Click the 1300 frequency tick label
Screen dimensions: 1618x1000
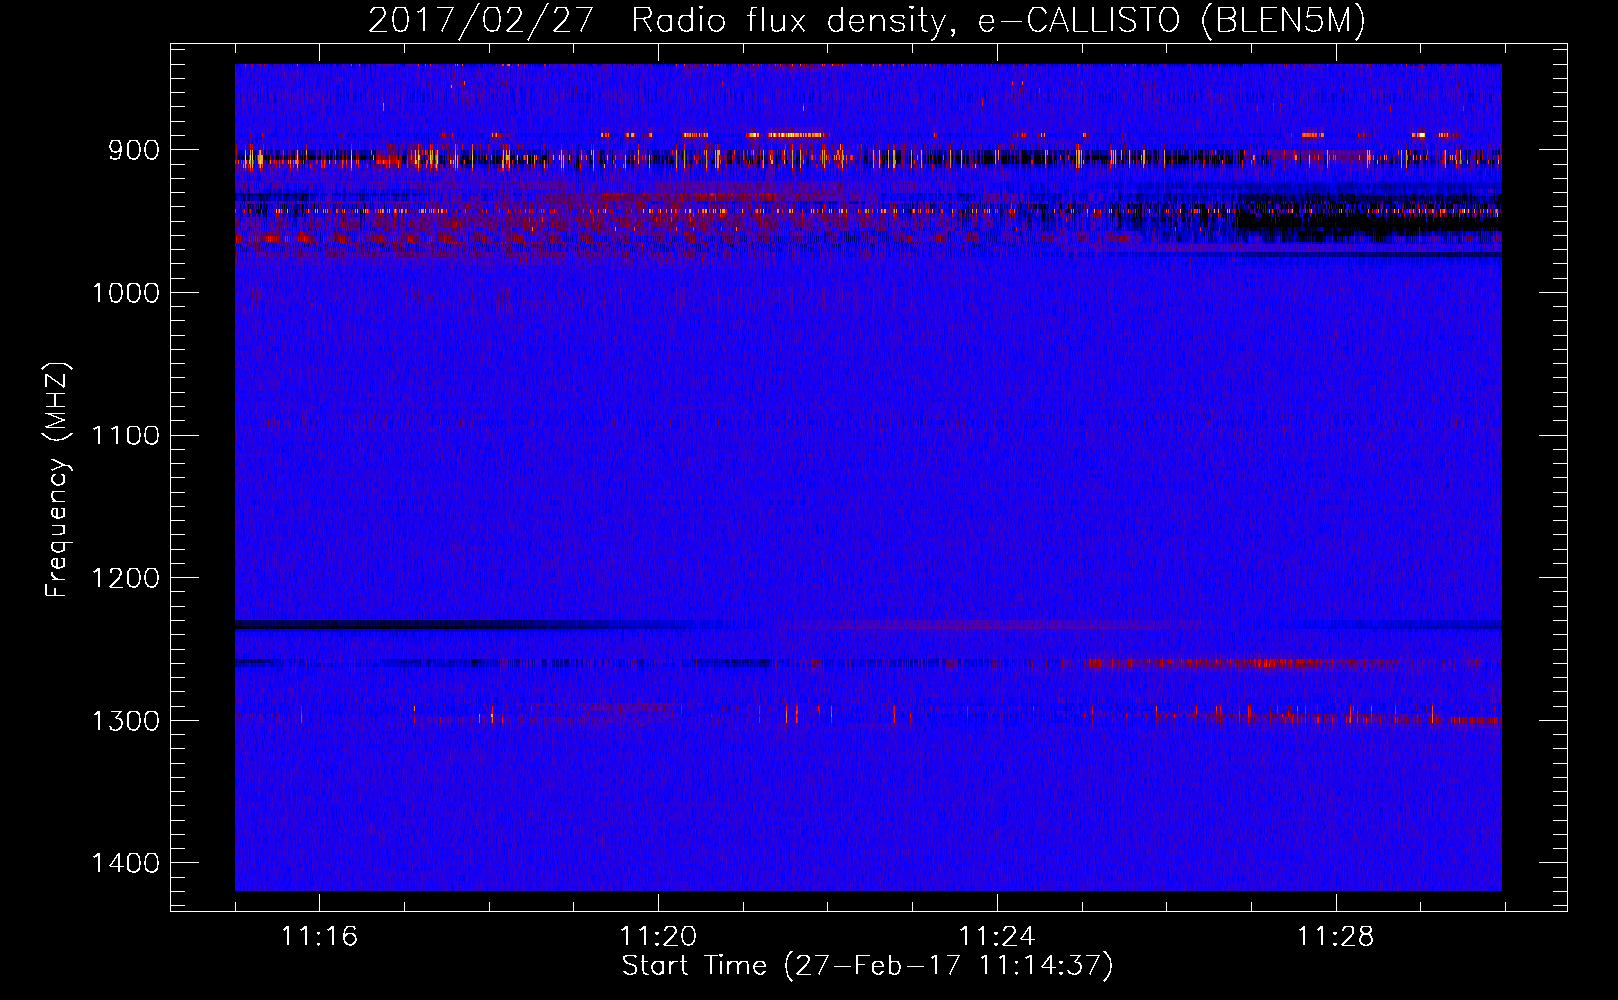click(x=126, y=721)
